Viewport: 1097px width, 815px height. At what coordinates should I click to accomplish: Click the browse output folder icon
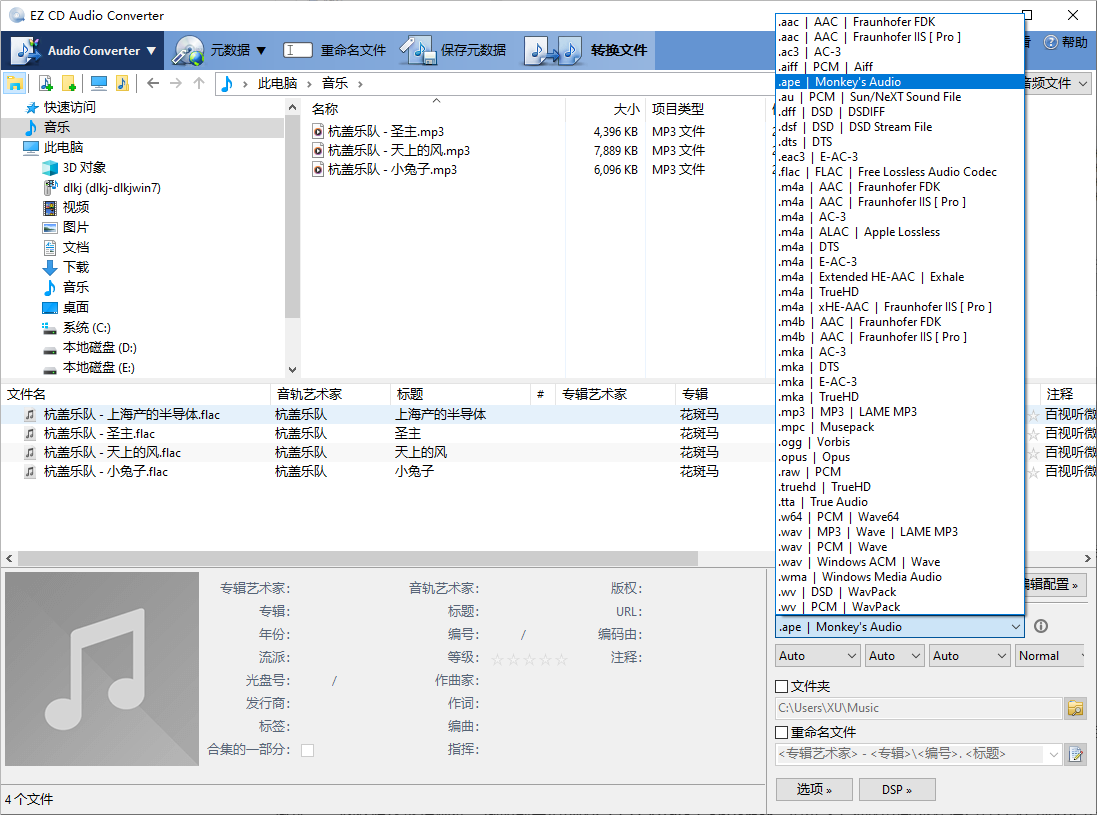coord(1075,708)
